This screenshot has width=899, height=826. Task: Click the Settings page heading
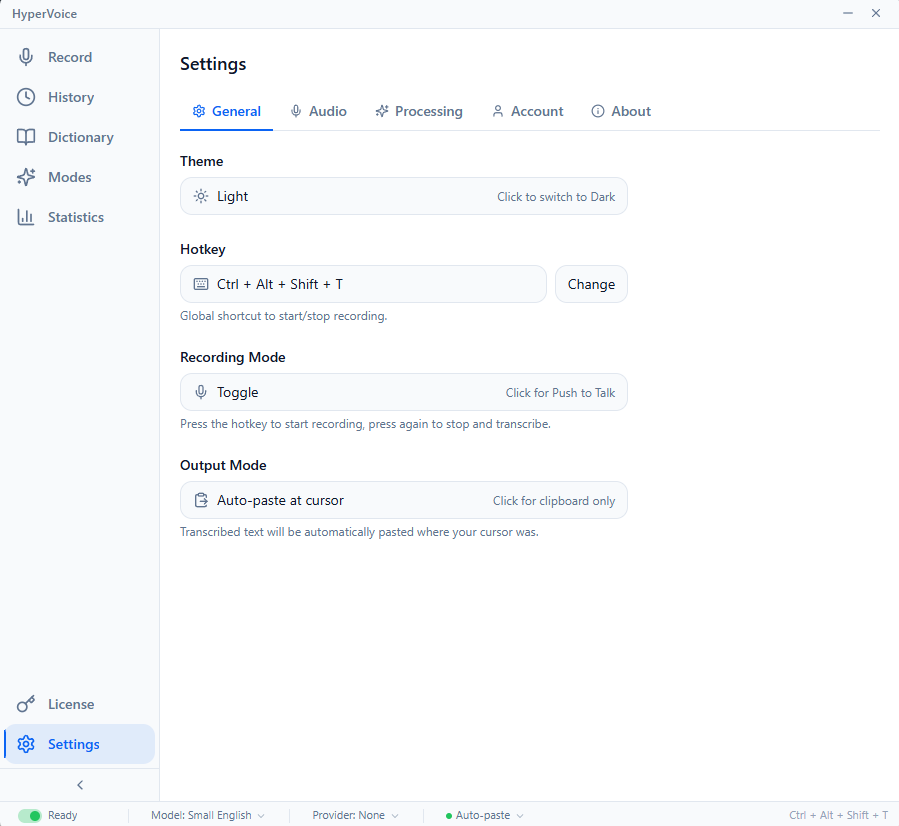tap(213, 64)
